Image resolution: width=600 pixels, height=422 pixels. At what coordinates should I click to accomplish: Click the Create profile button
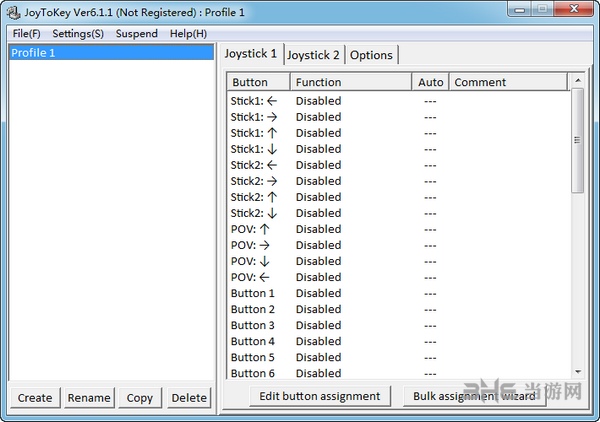[x=35, y=398]
